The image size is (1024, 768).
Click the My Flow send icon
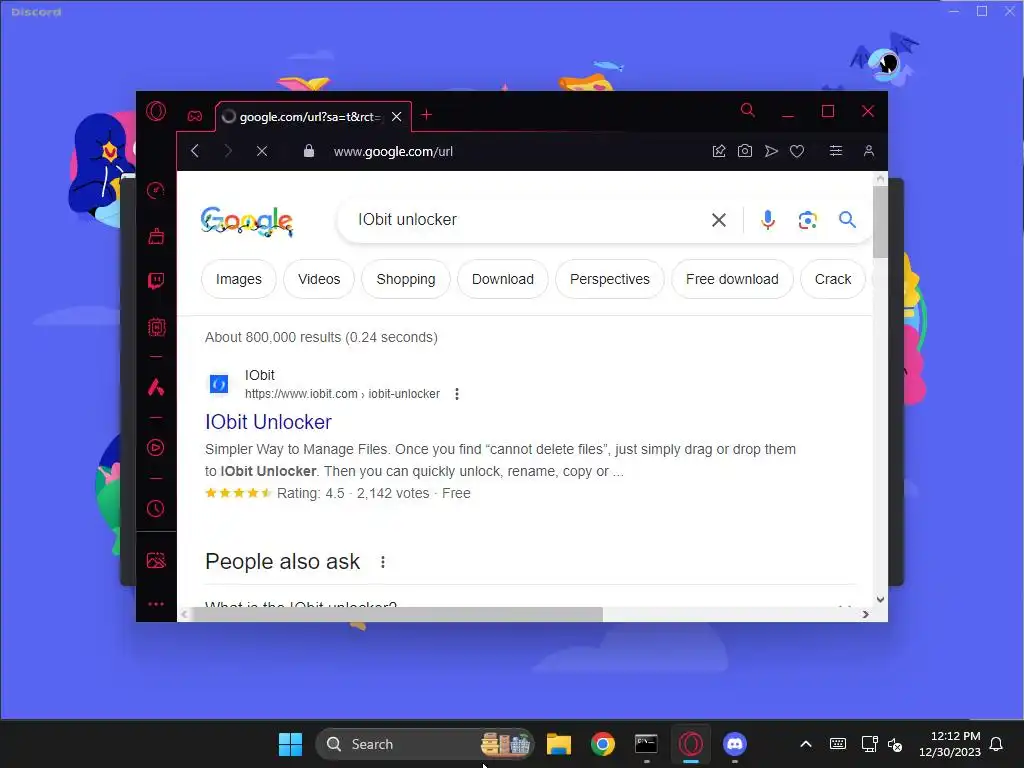(771, 151)
